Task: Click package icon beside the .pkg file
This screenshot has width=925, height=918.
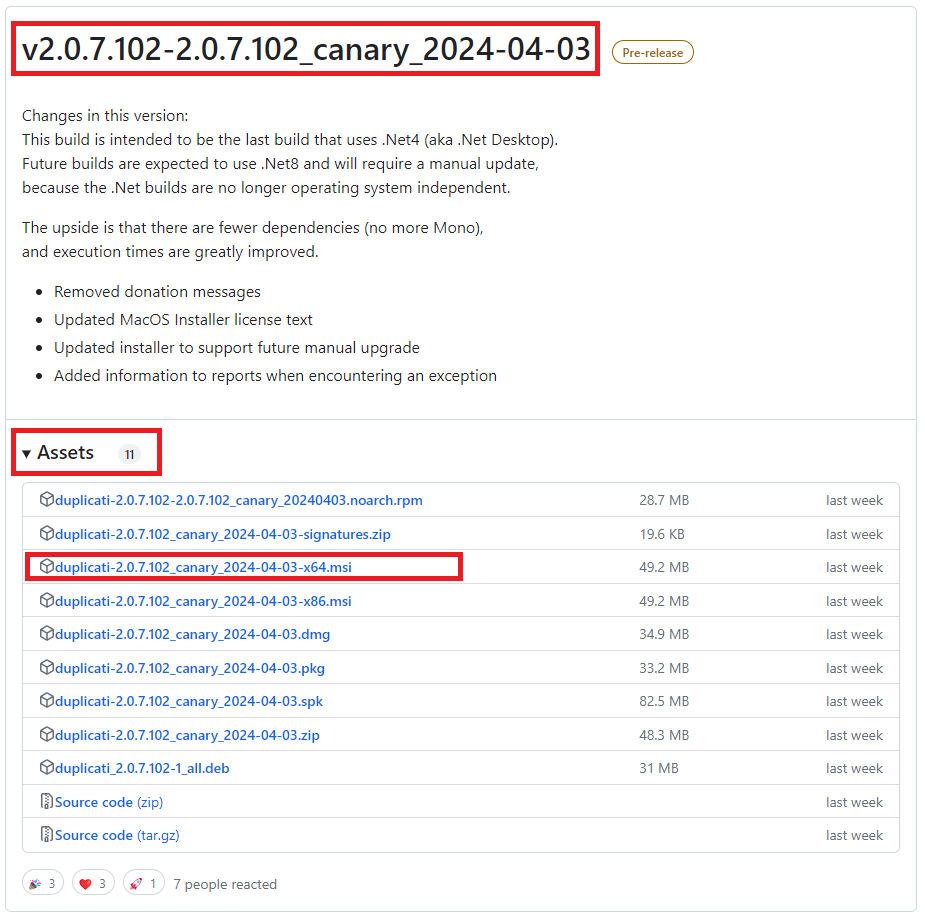Action: coord(47,667)
